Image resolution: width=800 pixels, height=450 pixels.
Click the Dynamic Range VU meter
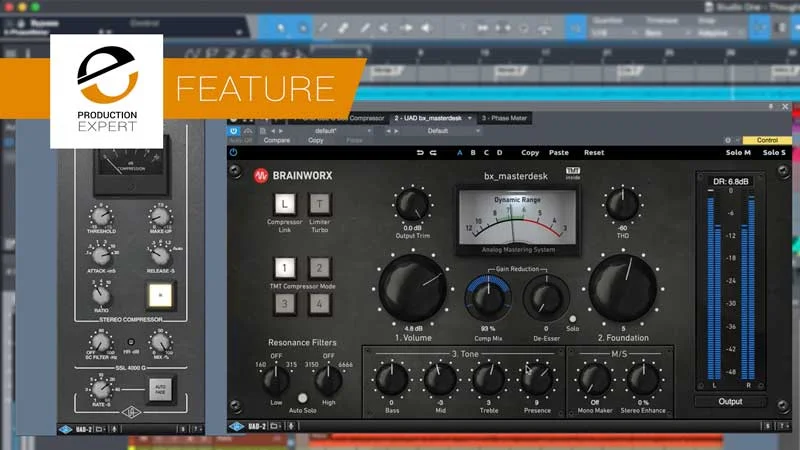point(517,219)
